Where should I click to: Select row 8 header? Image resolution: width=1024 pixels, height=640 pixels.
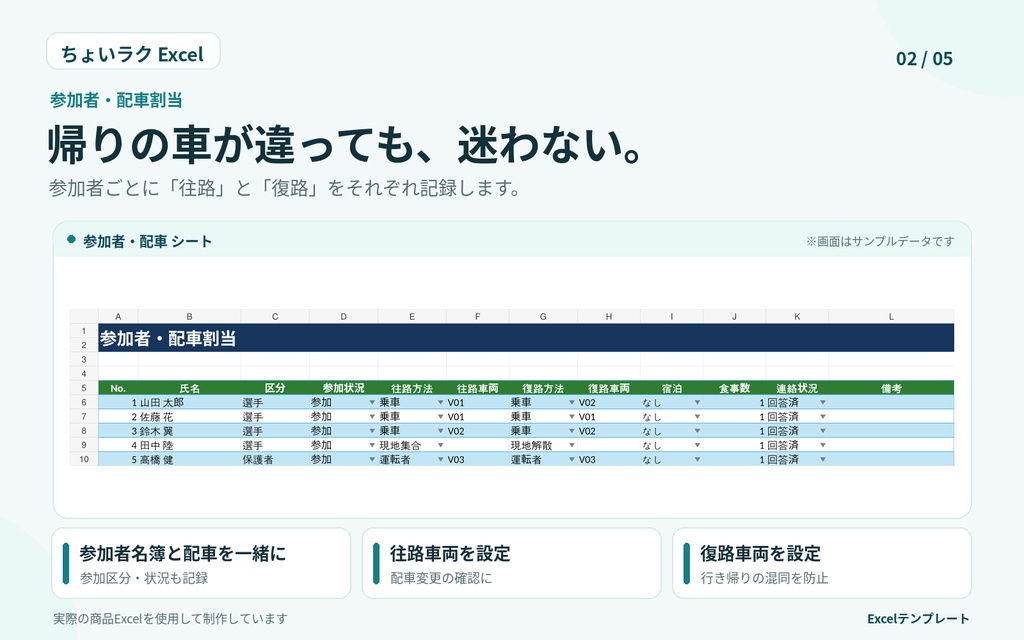(84, 431)
